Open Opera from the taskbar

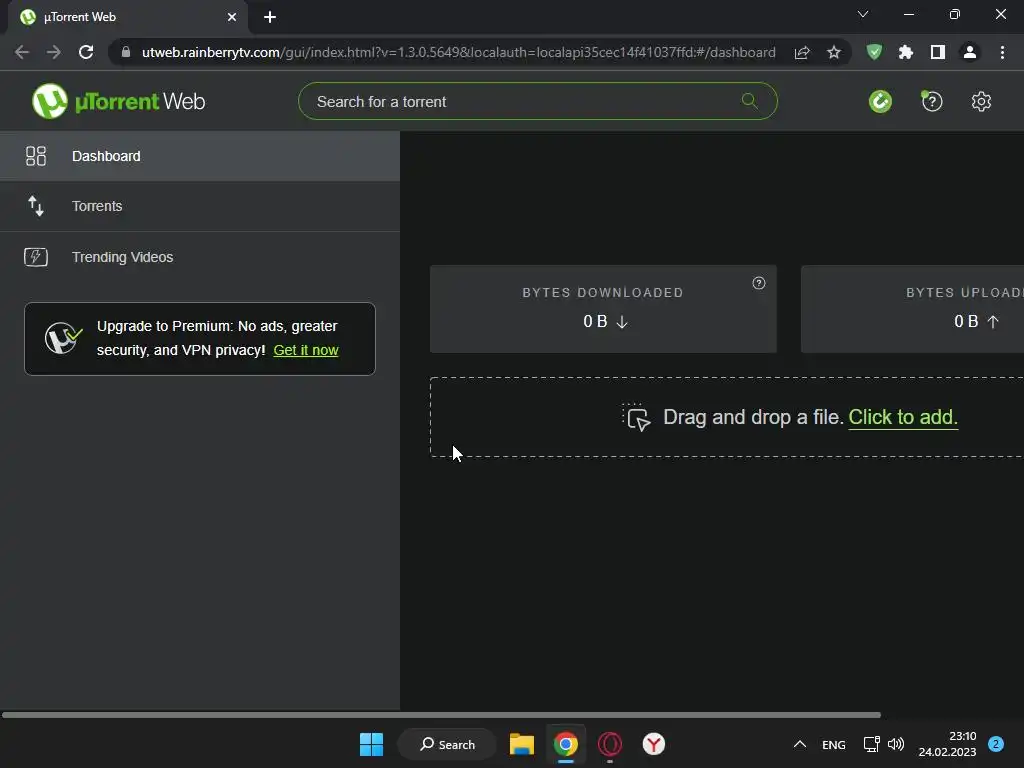click(x=609, y=744)
